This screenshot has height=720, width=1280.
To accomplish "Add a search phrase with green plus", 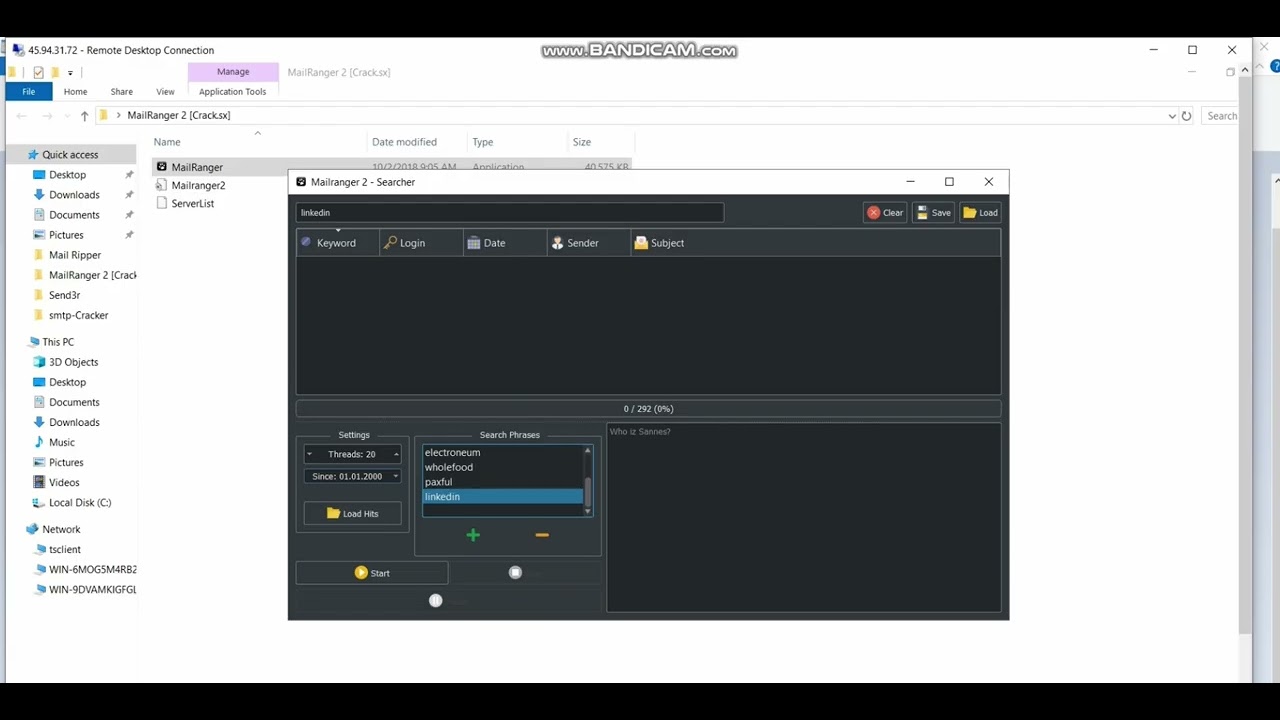I will [x=473, y=535].
